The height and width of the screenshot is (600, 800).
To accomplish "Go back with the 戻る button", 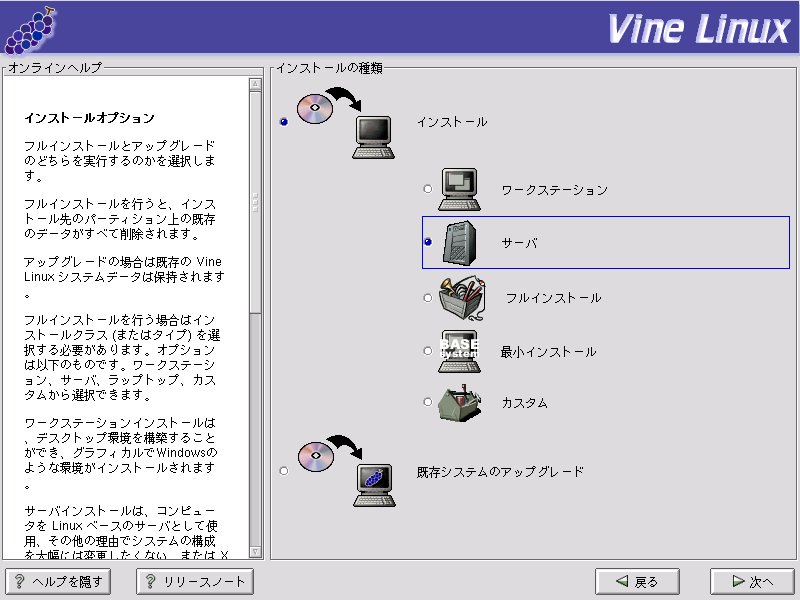I will (637, 581).
